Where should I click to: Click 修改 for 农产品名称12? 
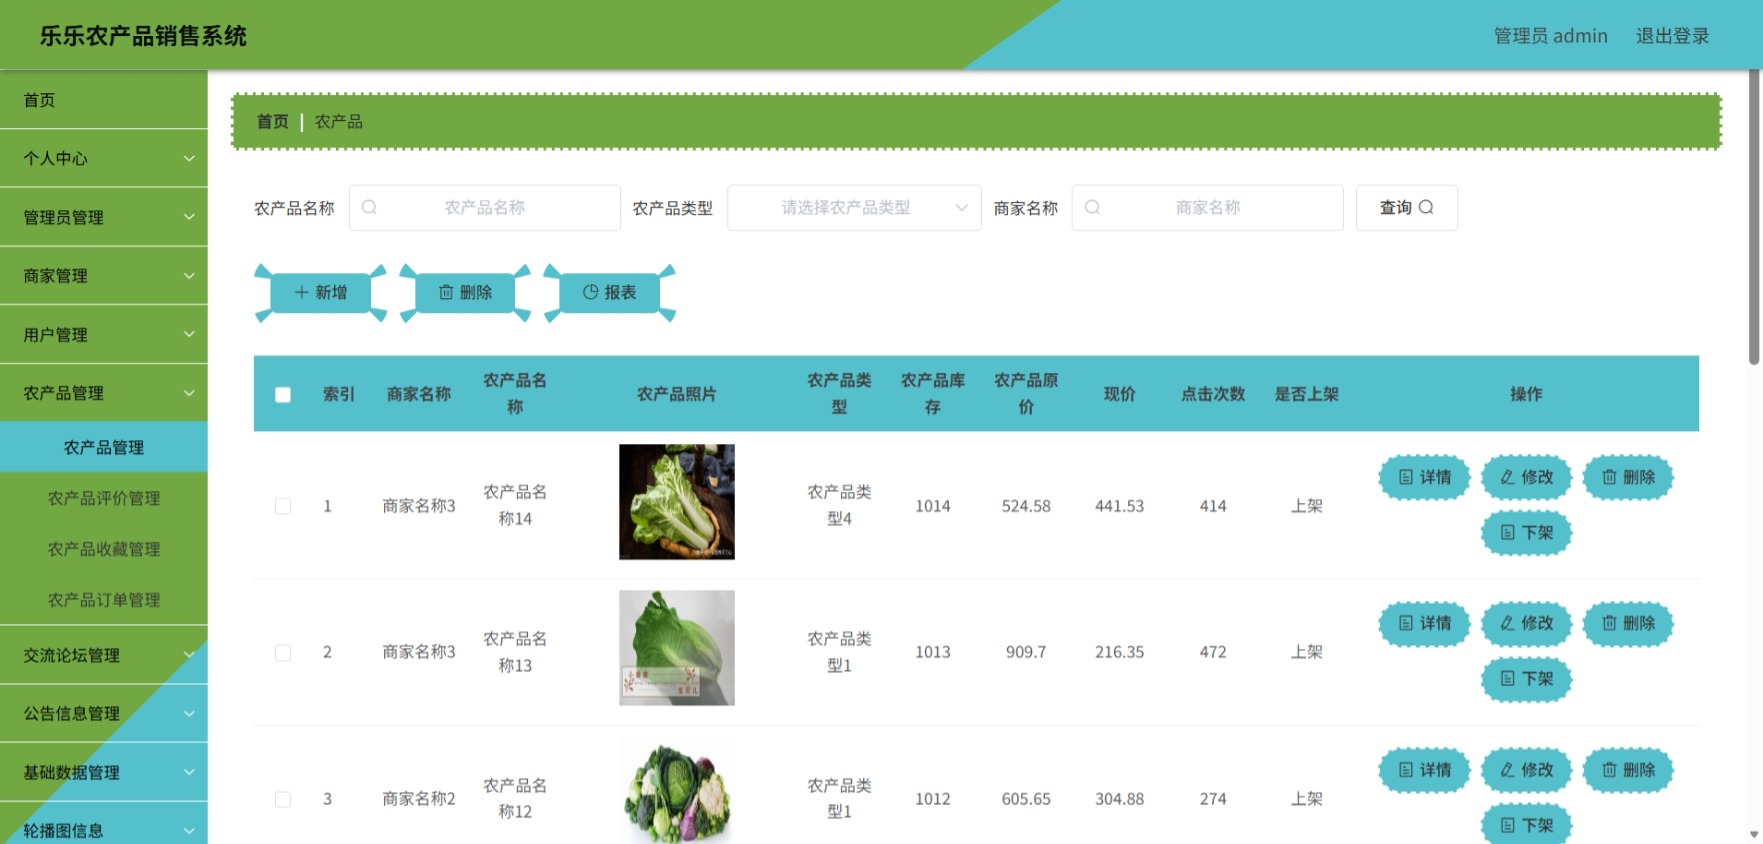pos(1526,770)
